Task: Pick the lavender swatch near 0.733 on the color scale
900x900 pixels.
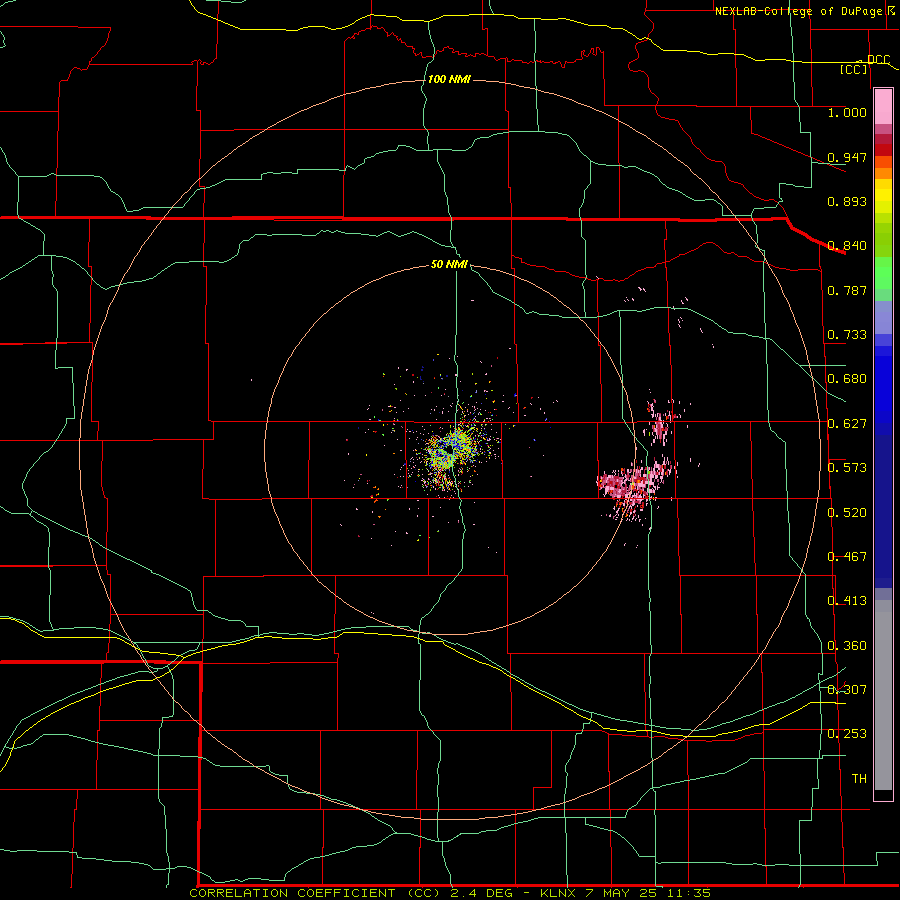Action: 883,317
